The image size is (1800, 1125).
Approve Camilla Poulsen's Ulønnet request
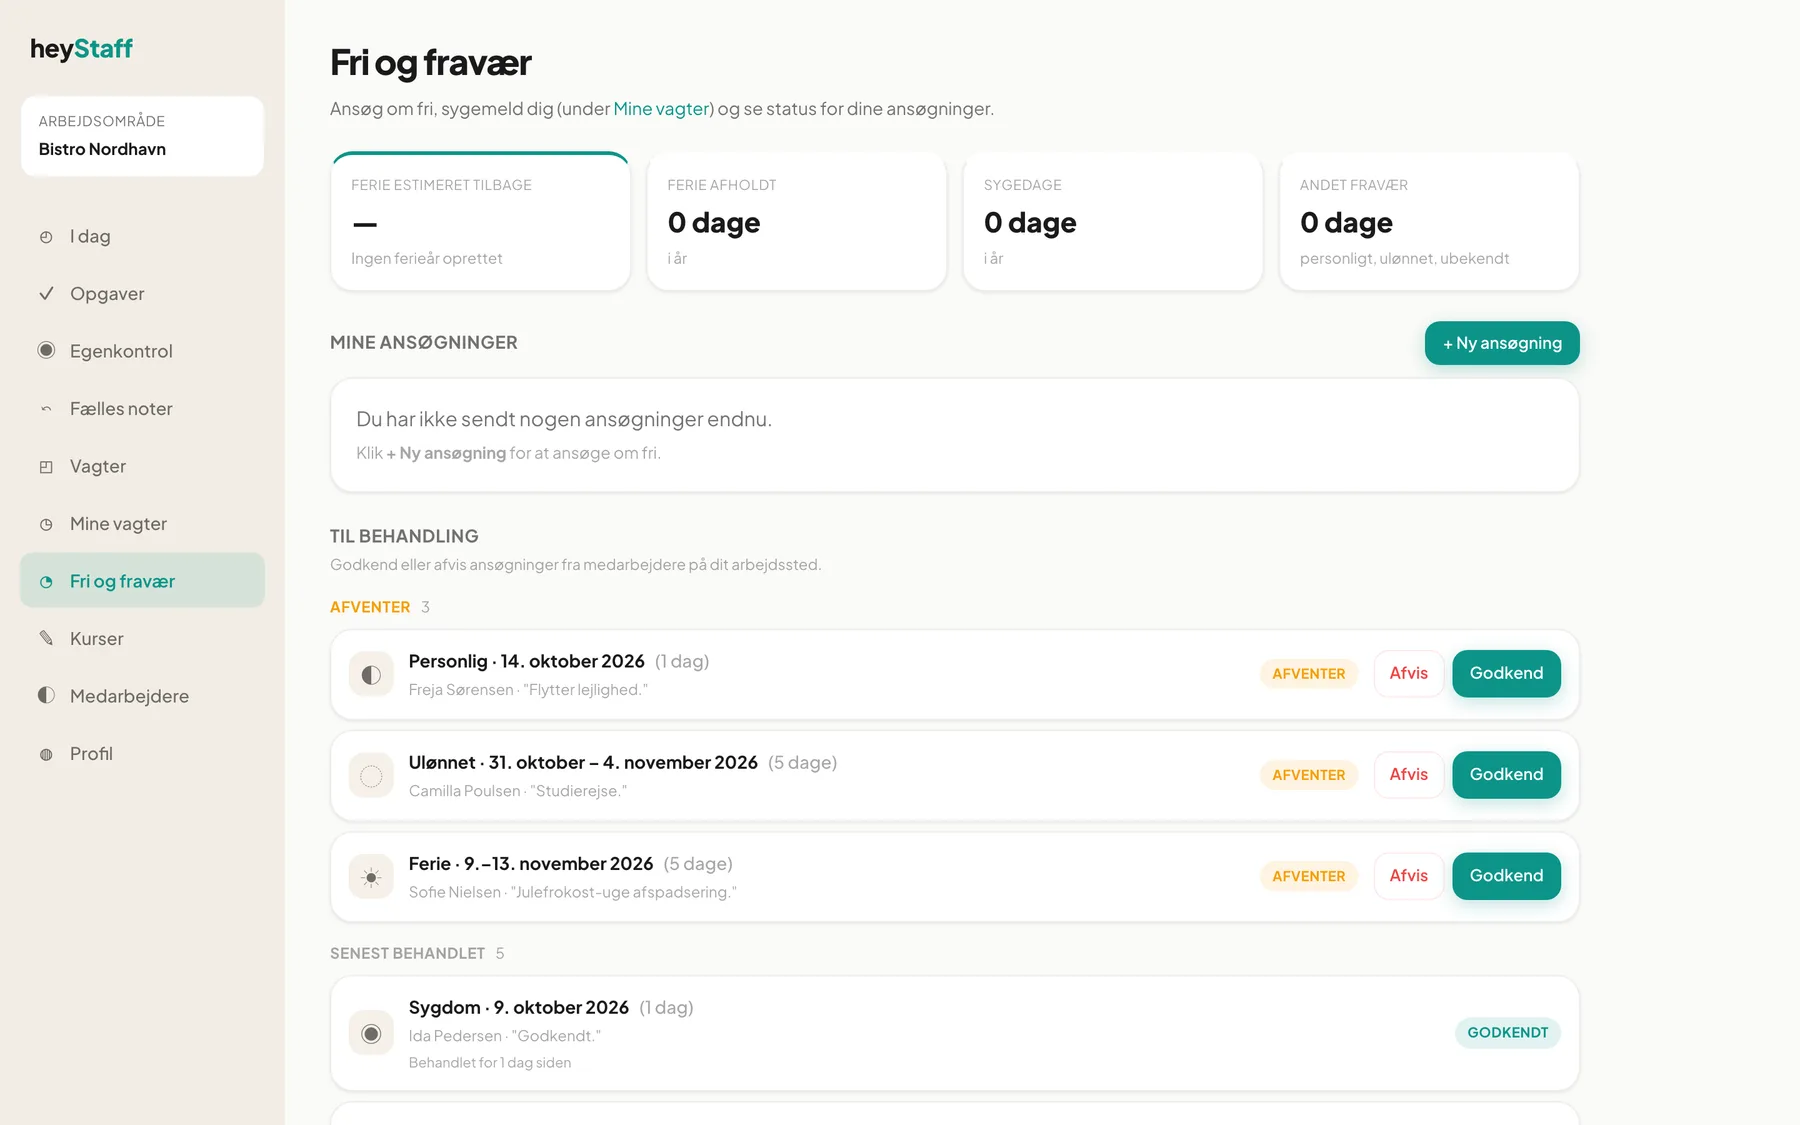(1506, 775)
